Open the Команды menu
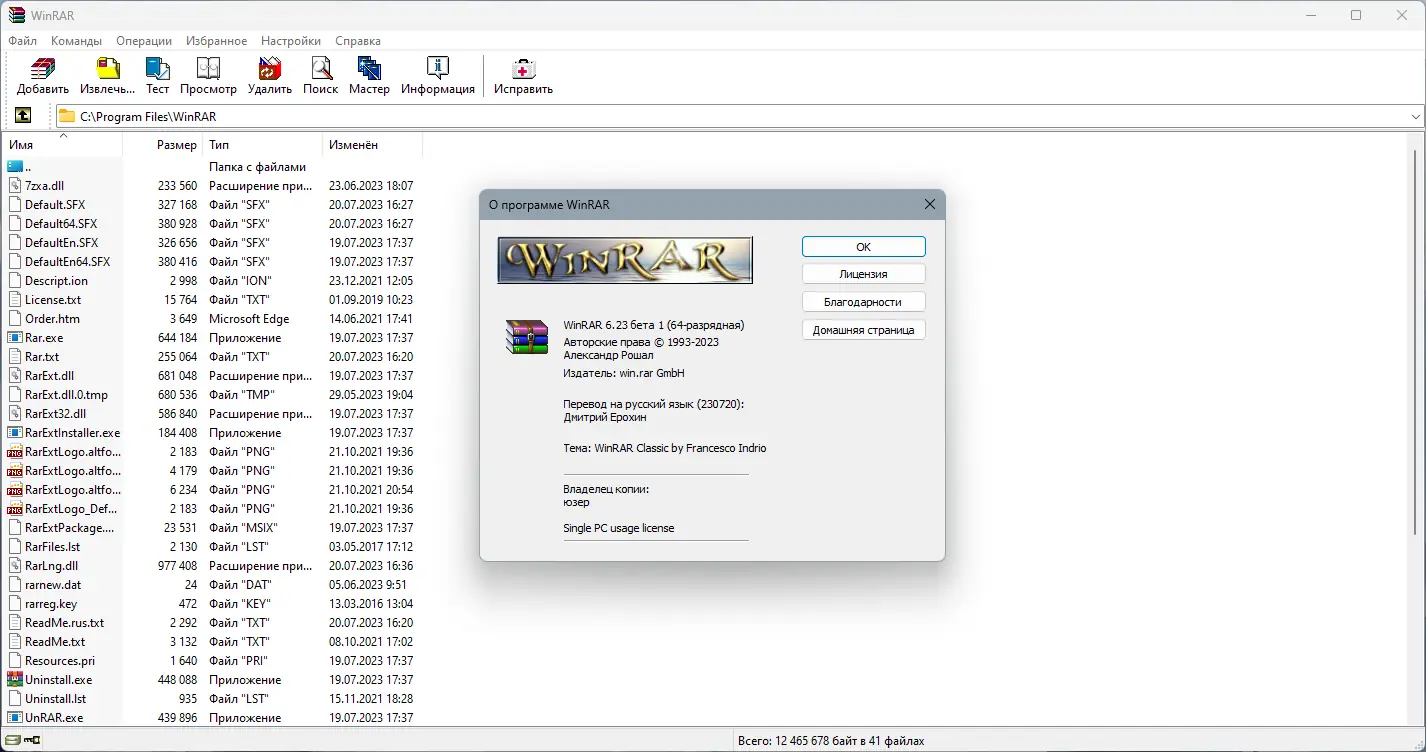 (x=77, y=41)
